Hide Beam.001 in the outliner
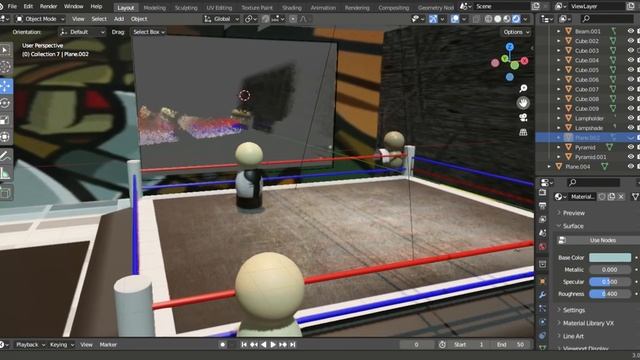 (631, 31)
